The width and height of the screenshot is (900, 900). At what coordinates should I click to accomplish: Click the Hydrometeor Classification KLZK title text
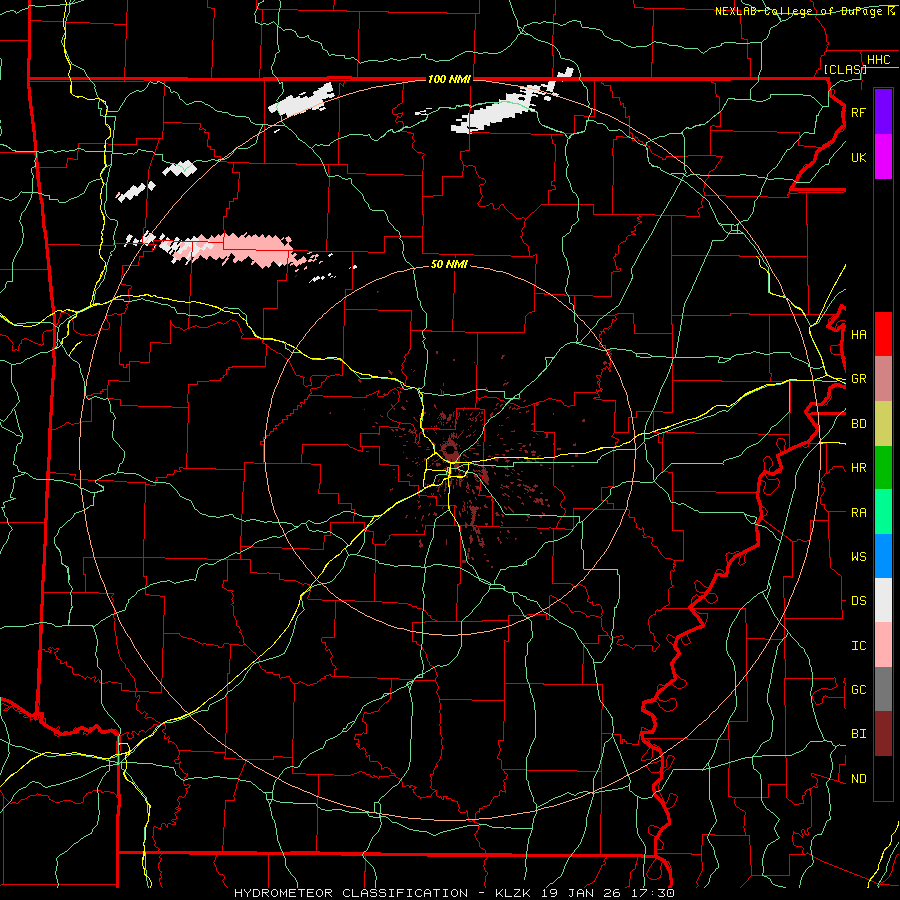[454, 893]
